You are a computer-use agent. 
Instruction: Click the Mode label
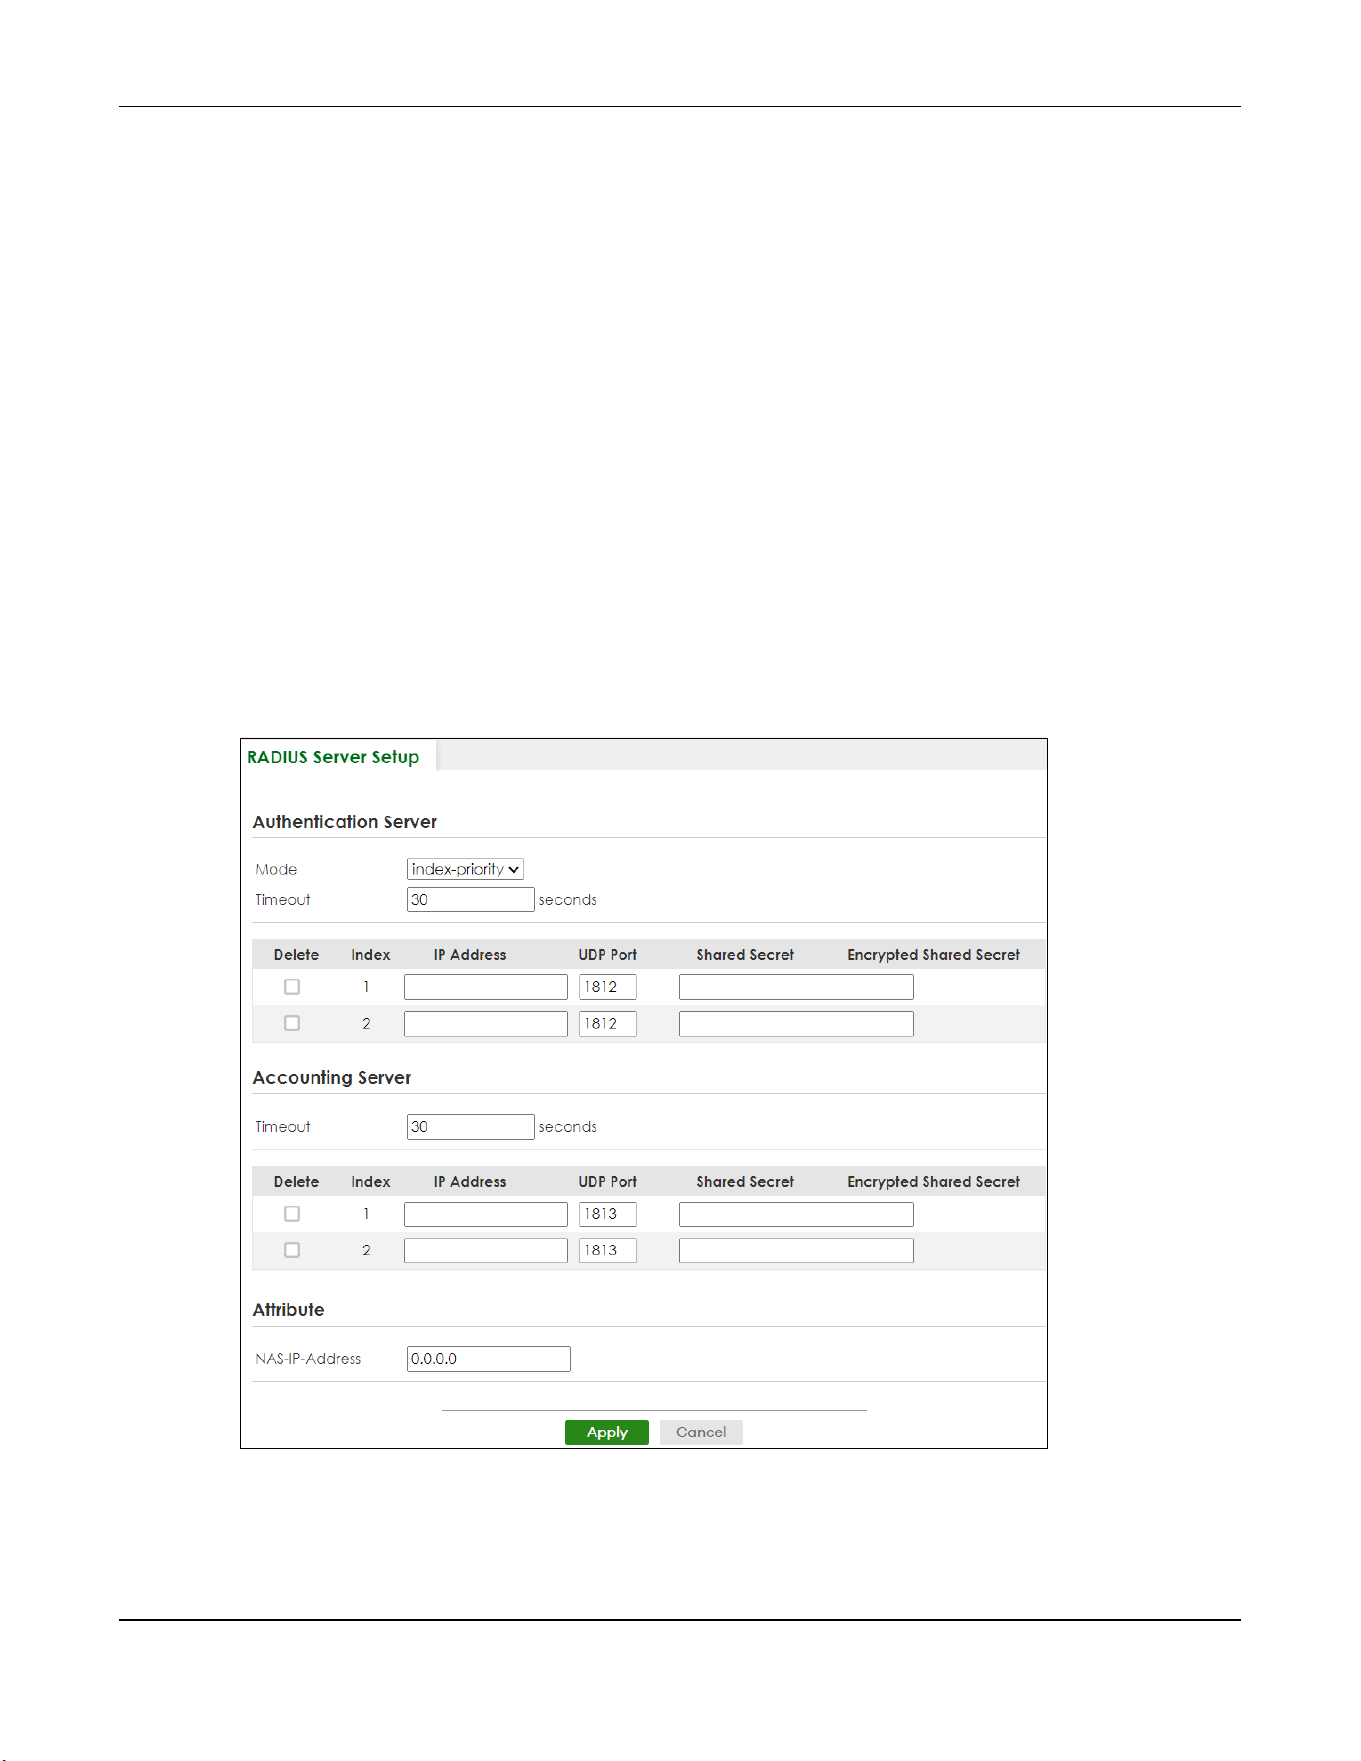pos(276,870)
